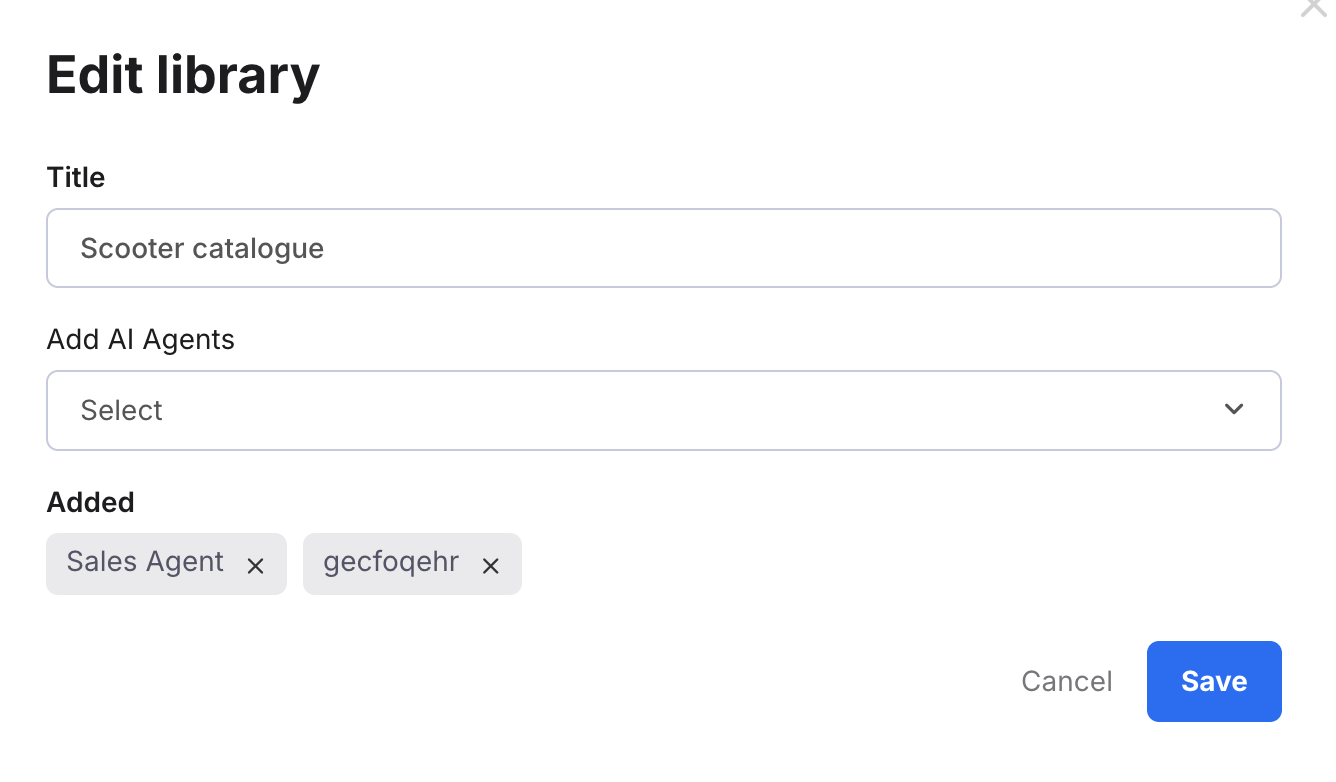Save the library changes
This screenshot has height=782, width=1336.
[x=1213, y=681]
